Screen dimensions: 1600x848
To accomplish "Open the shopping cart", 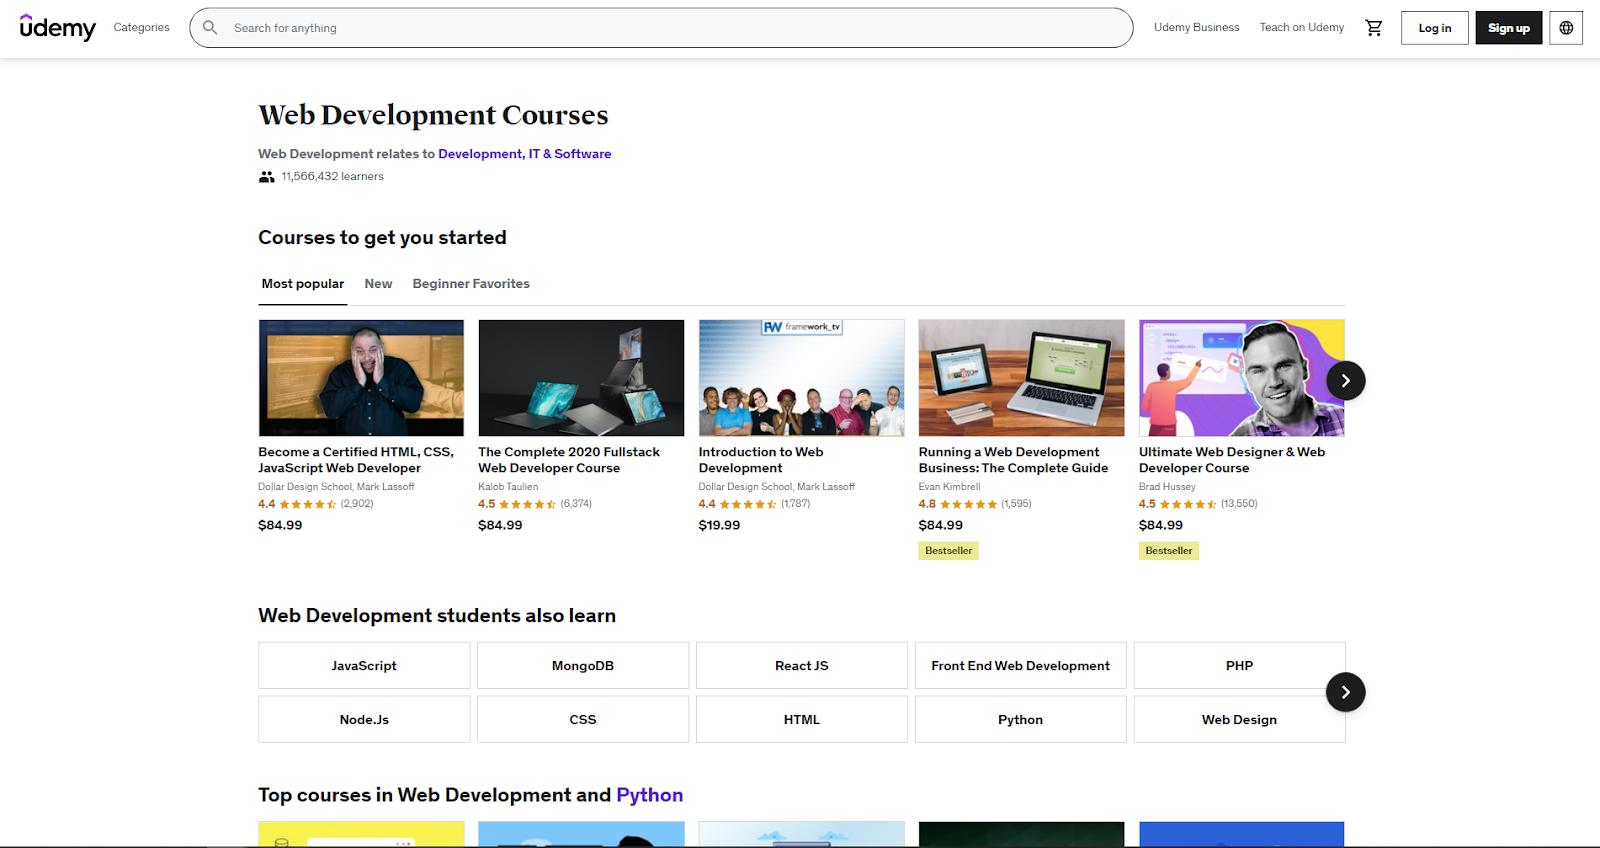I will 1374,28.
